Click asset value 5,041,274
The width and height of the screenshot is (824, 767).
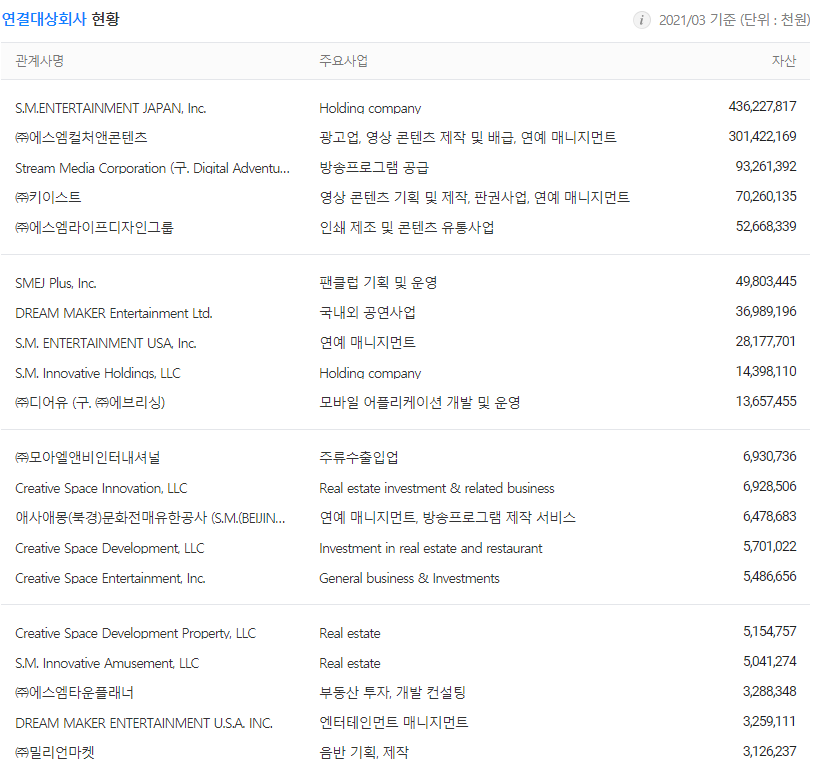(x=769, y=661)
